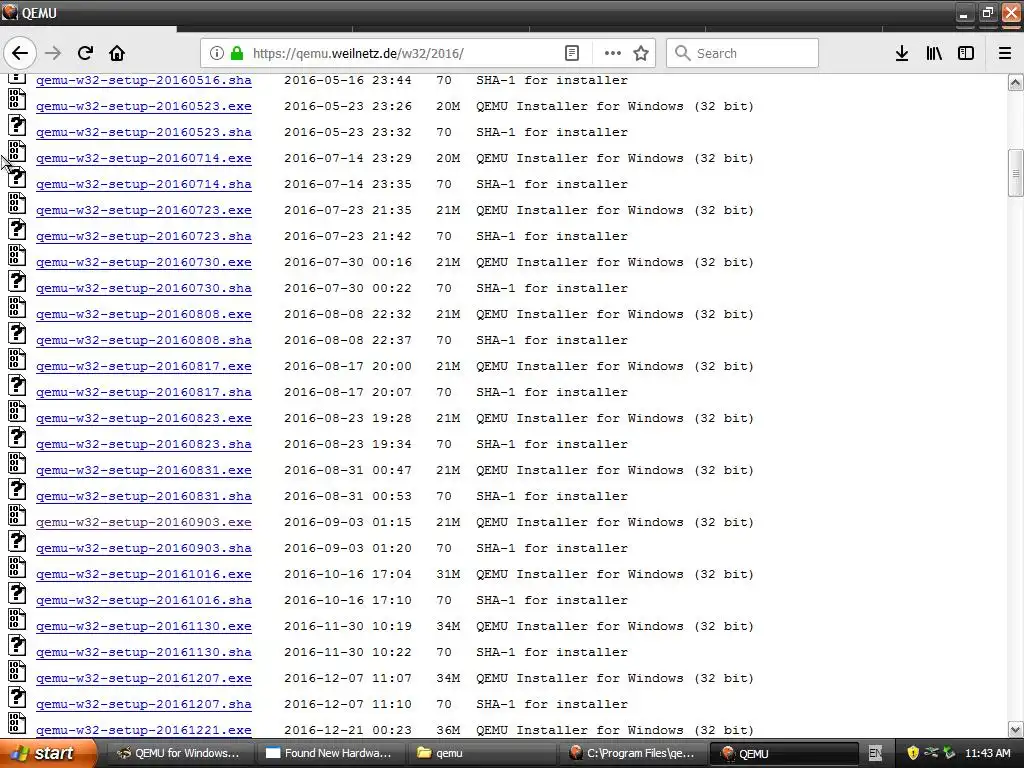The width and height of the screenshot is (1024, 768).
Task: Open qemu-w32-setup-20160831.sha checksum link
Action: [144, 496]
